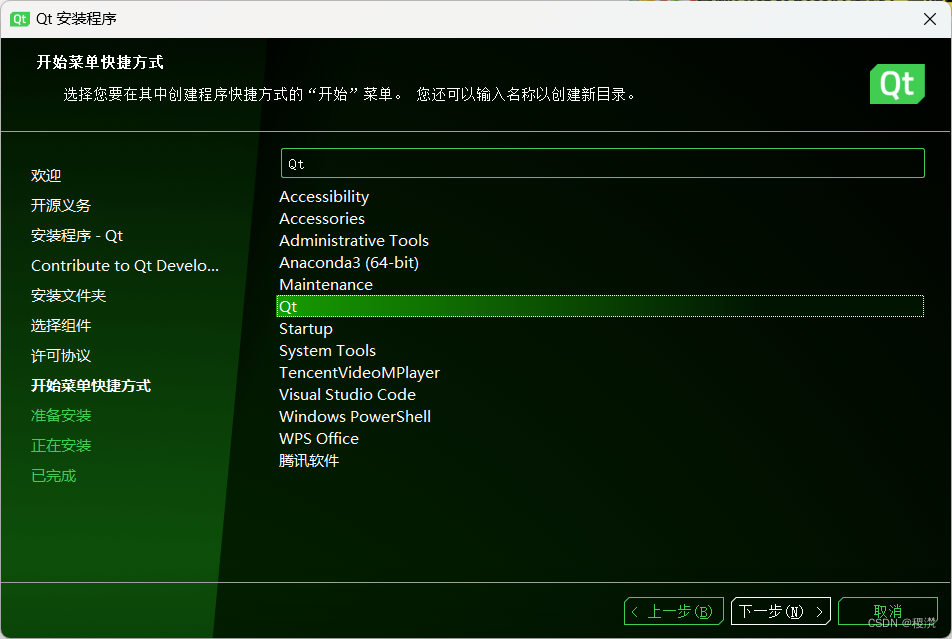Cancel installation with 取消 button
Image resolution: width=952 pixels, height=639 pixels.
point(888,611)
